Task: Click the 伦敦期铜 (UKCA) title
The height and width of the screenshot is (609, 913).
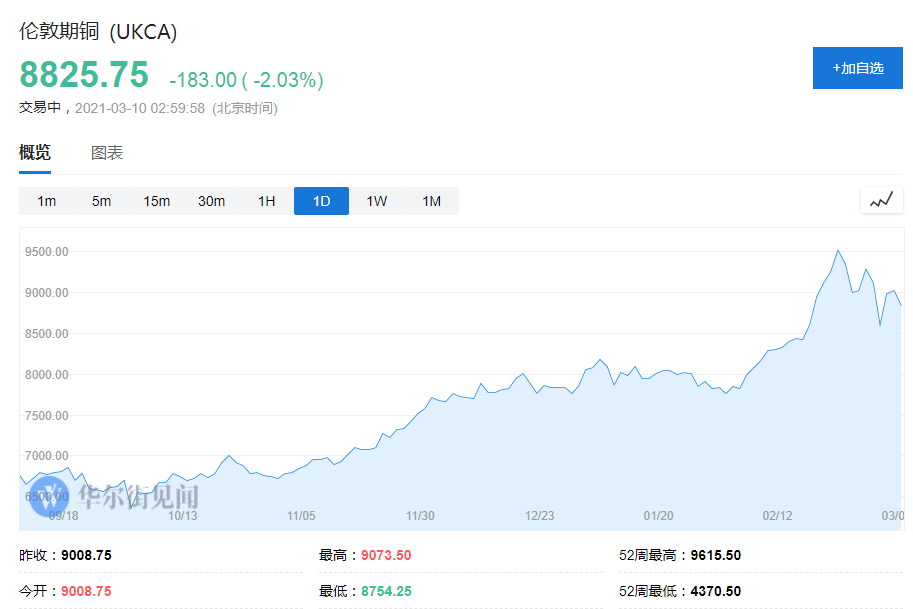Action: coord(98,32)
